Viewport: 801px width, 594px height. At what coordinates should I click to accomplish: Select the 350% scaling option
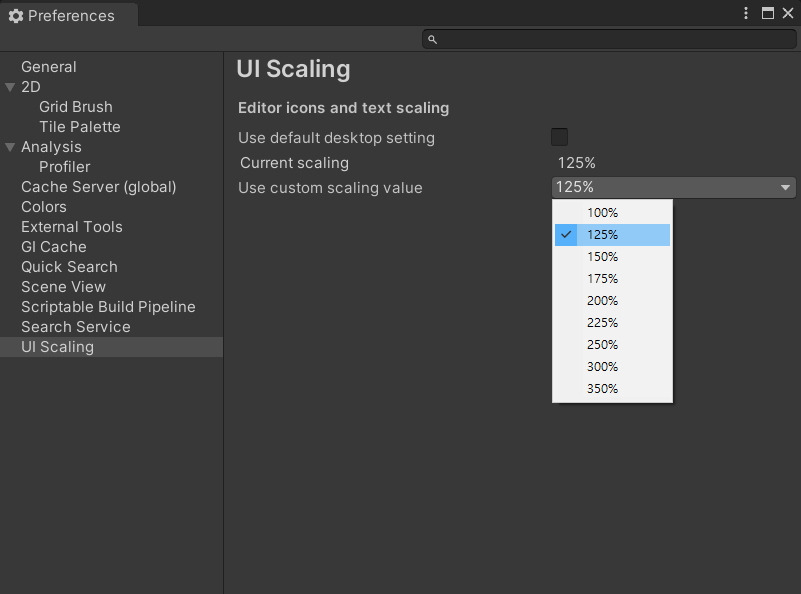click(603, 389)
